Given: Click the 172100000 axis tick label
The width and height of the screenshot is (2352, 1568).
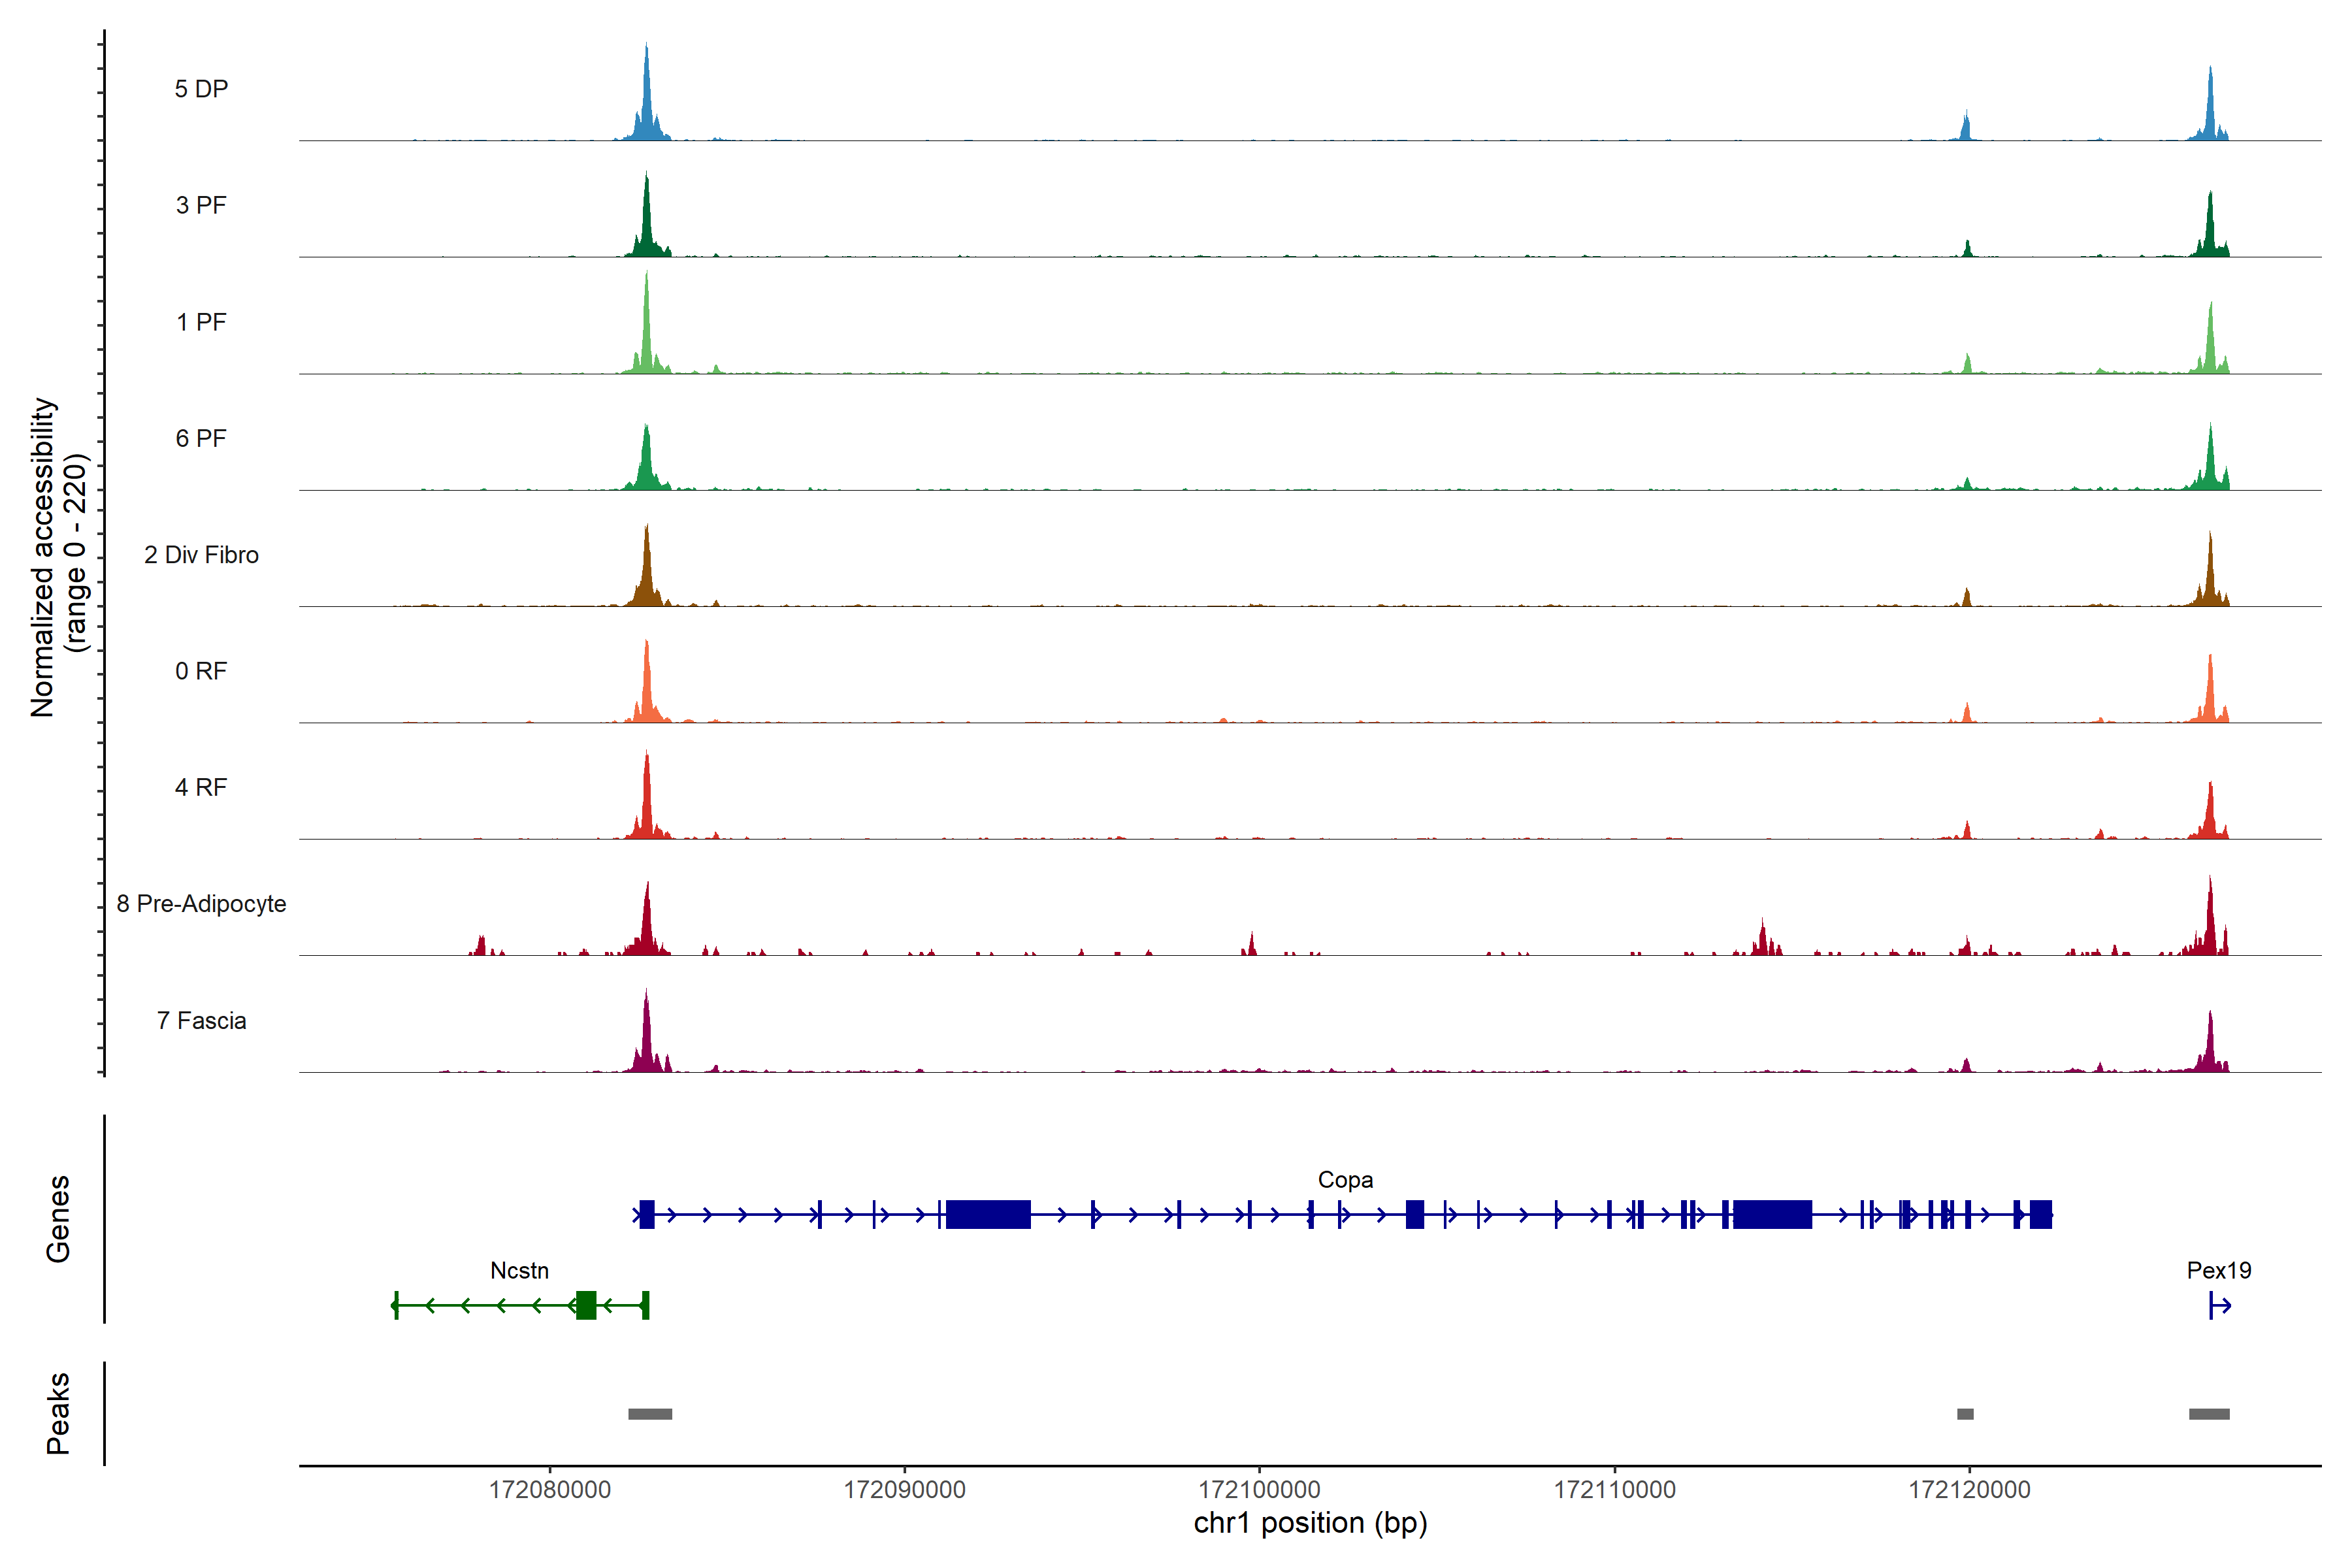Looking at the screenshot, I should 1259,1490.
